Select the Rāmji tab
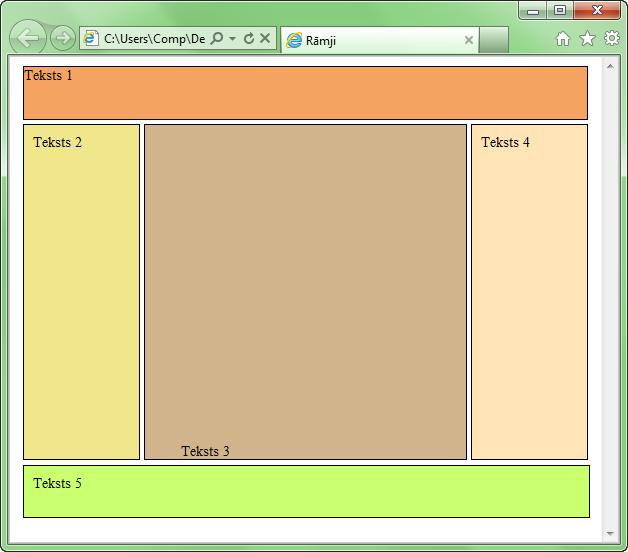 [x=370, y=40]
